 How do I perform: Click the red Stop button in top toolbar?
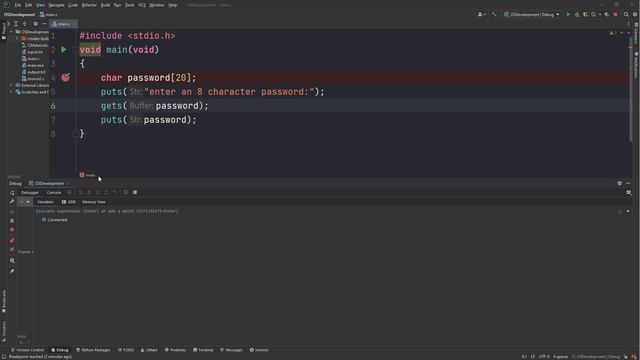coord(616,15)
